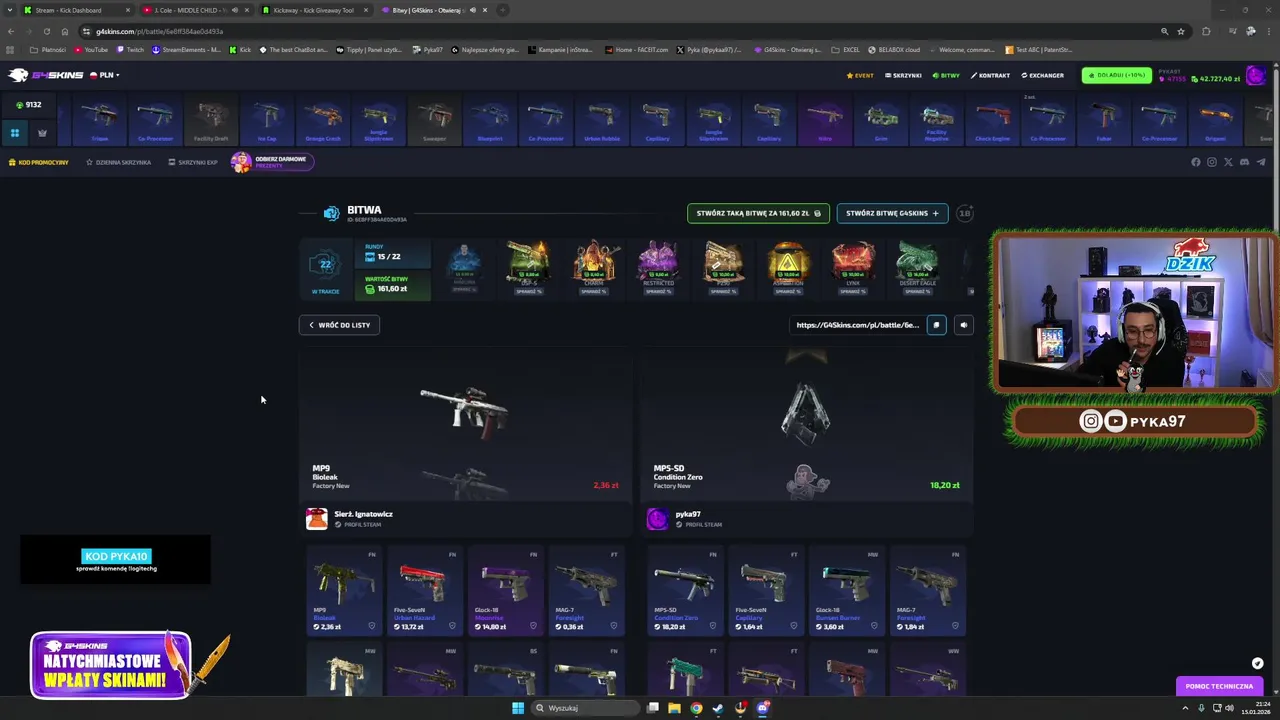Switch to Stream - Kick Dashboard tab

pos(75,10)
